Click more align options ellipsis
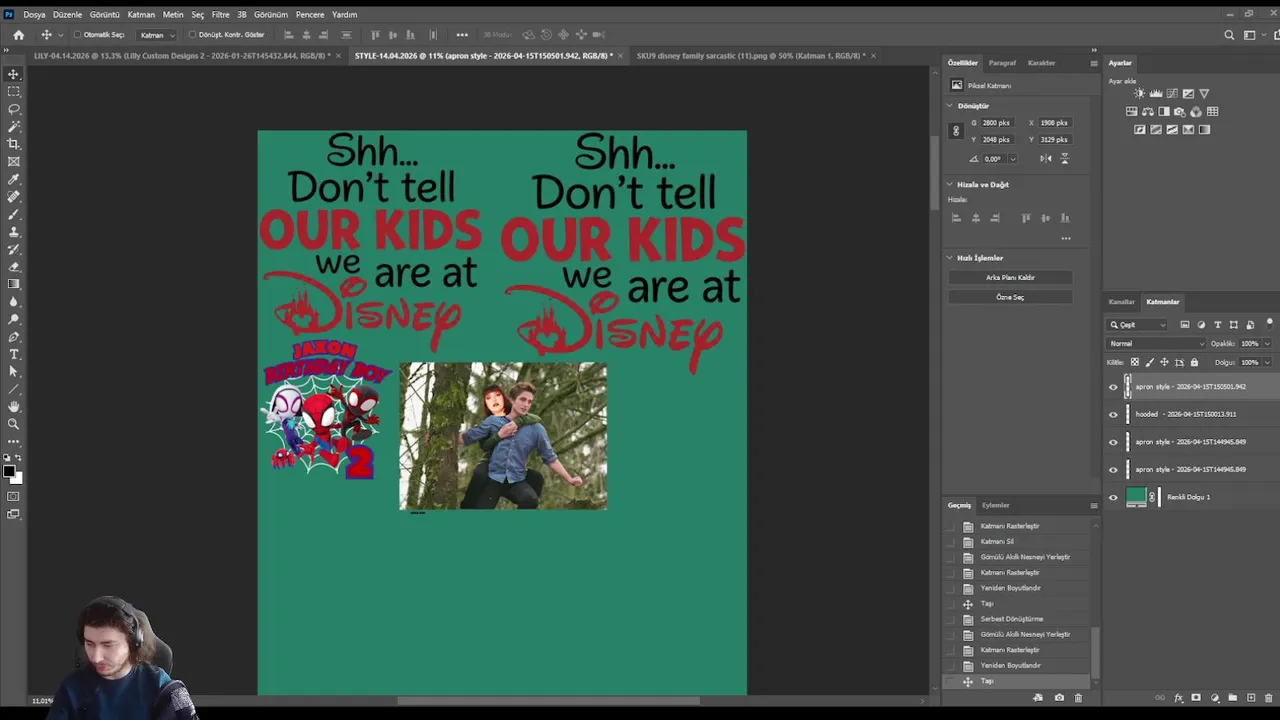Viewport: 1280px width, 720px height. (1066, 239)
